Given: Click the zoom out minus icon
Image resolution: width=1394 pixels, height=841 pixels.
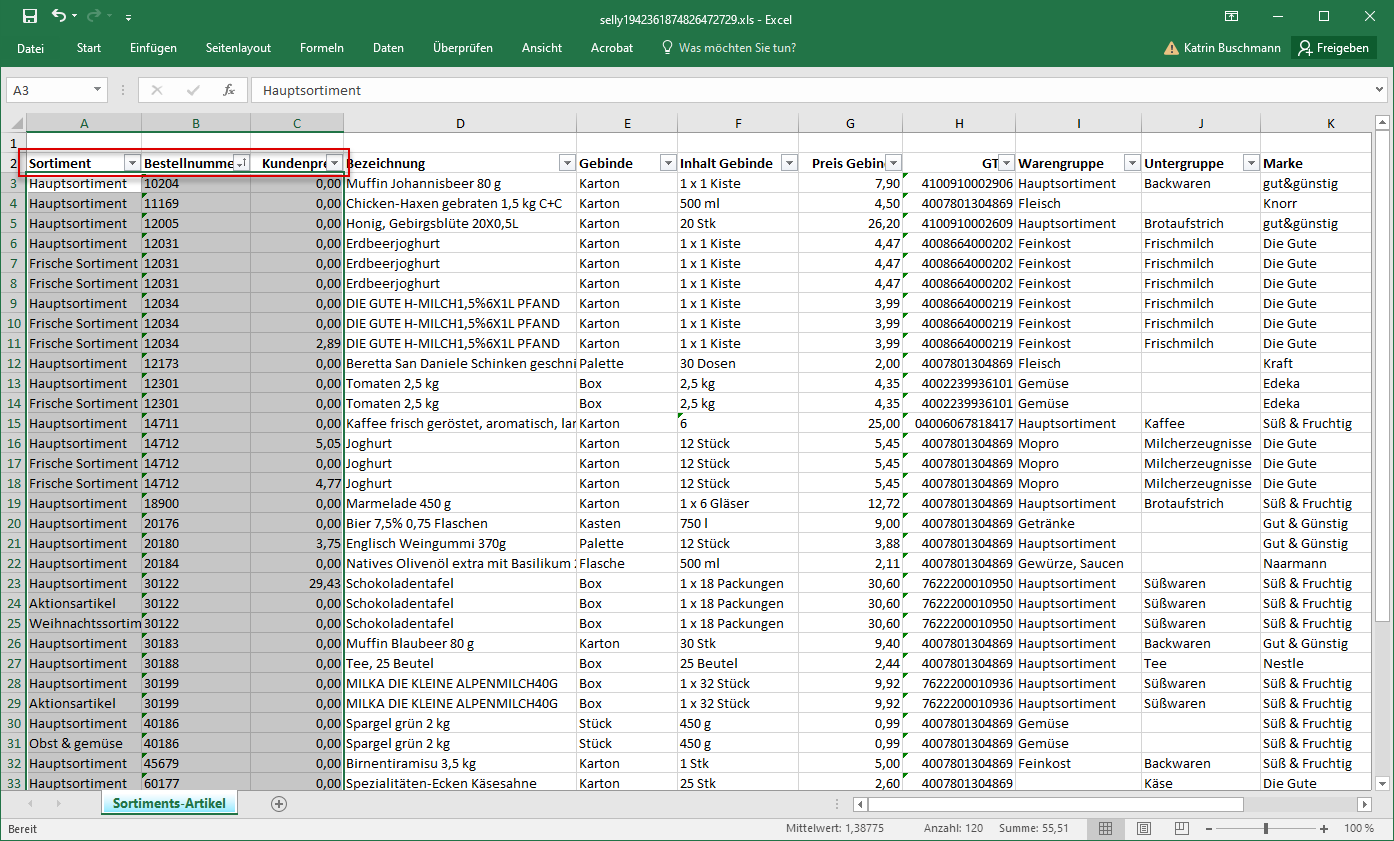Looking at the screenshot, I should 1211,829.
